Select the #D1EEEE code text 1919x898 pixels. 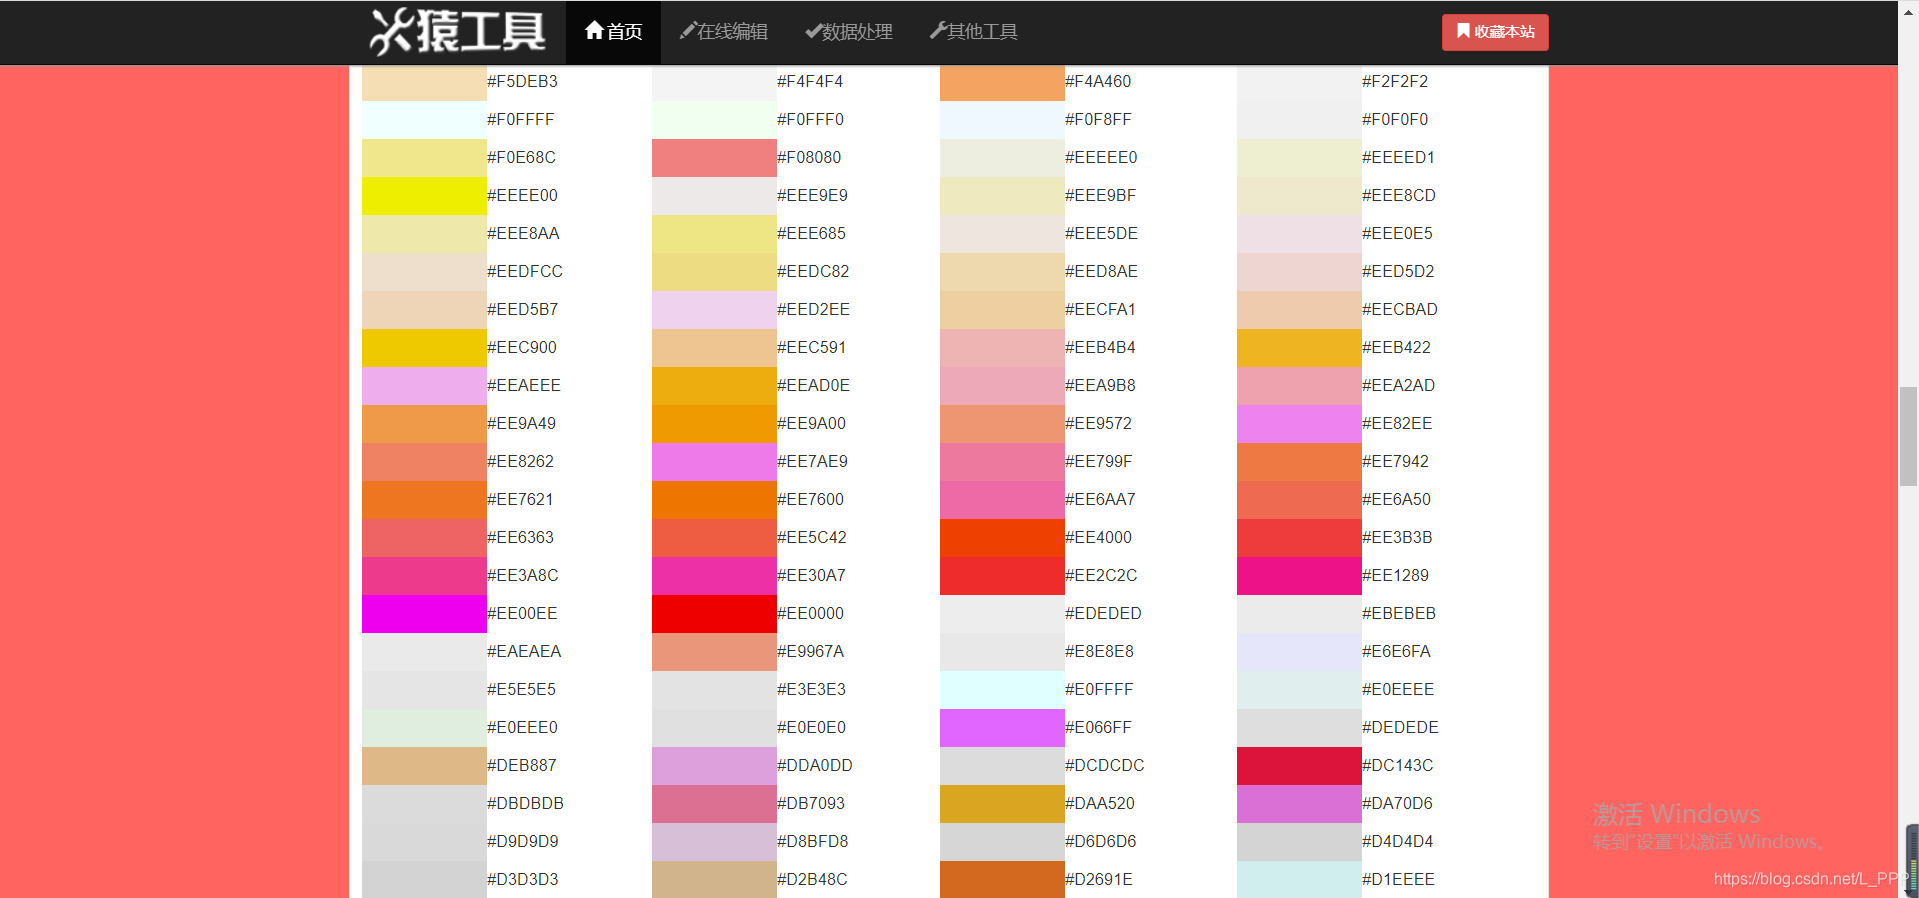coord(1398,880)
